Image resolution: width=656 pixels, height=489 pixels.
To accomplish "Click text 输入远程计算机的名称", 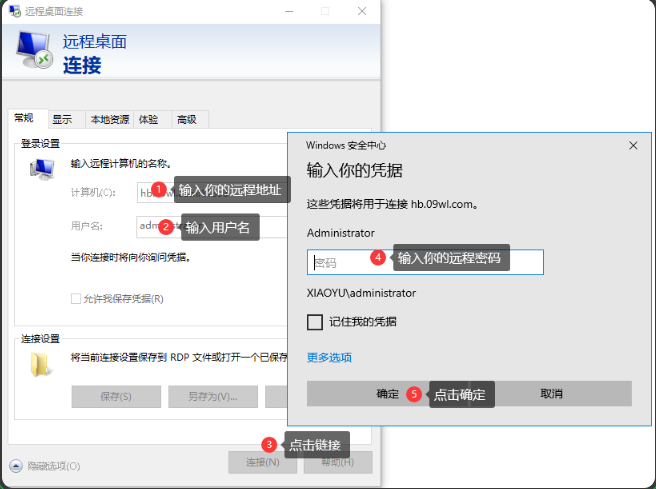I will point(121,164).
